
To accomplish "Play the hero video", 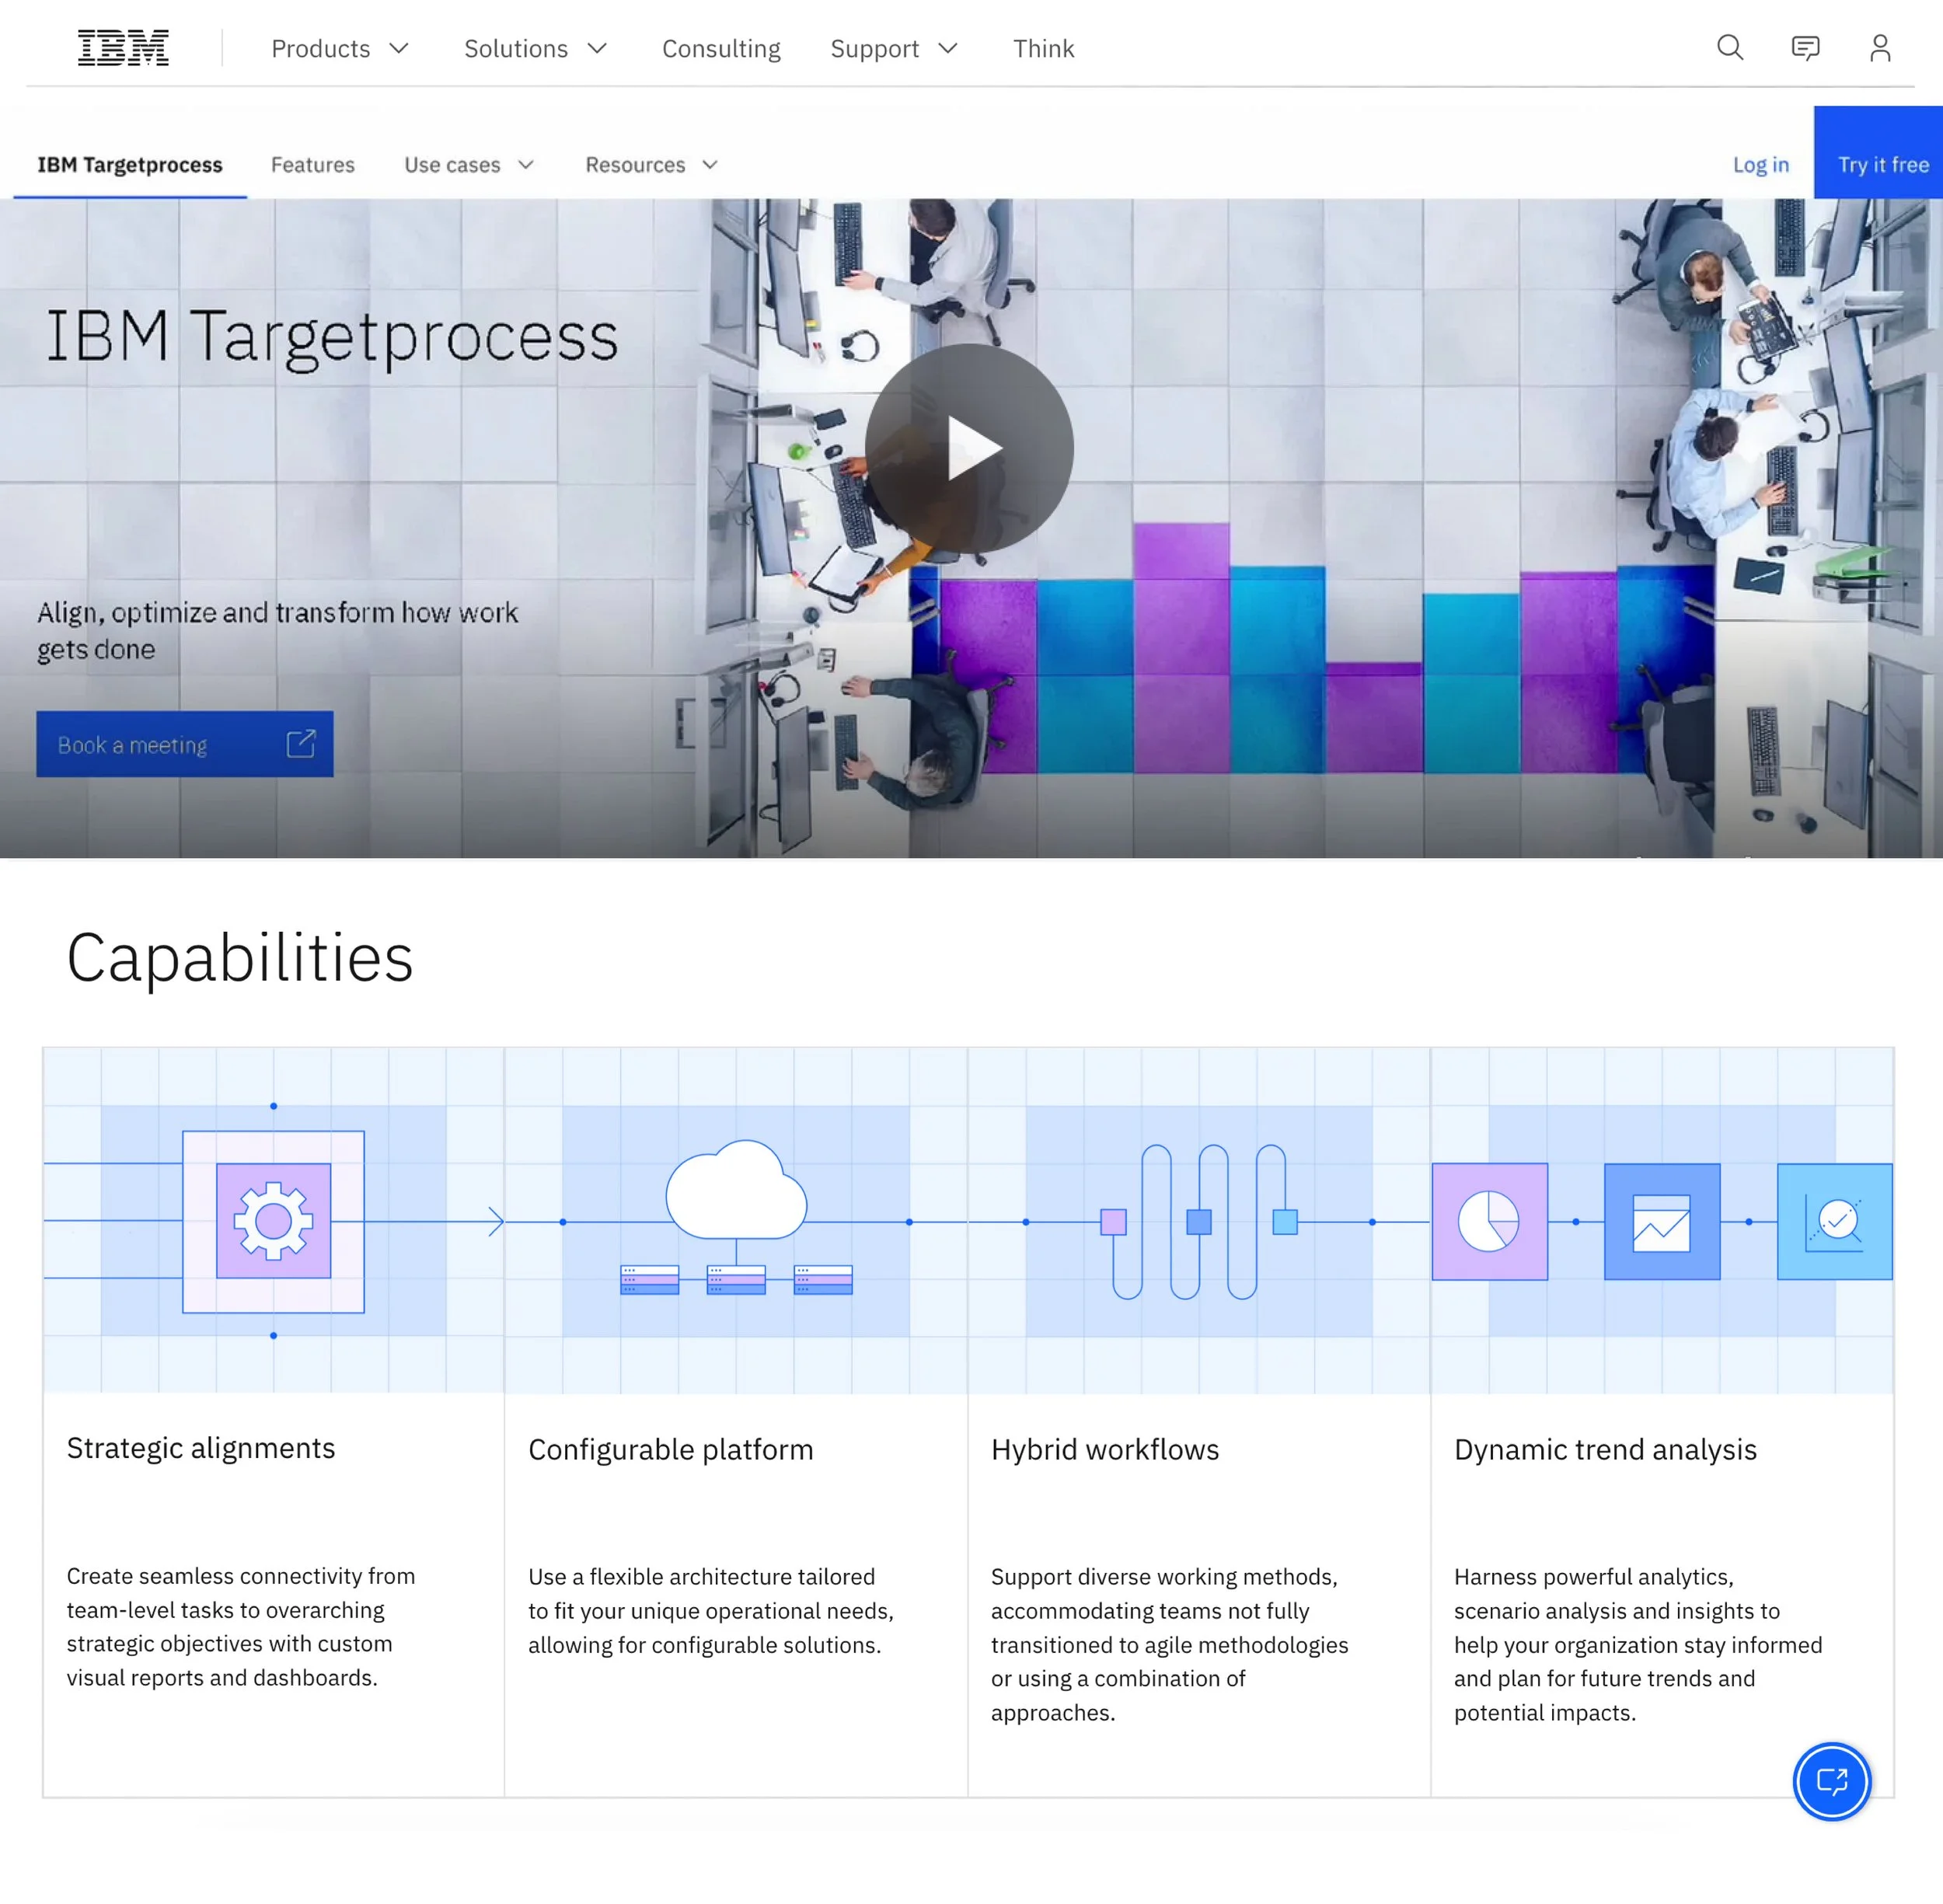I will pos(969,448).
